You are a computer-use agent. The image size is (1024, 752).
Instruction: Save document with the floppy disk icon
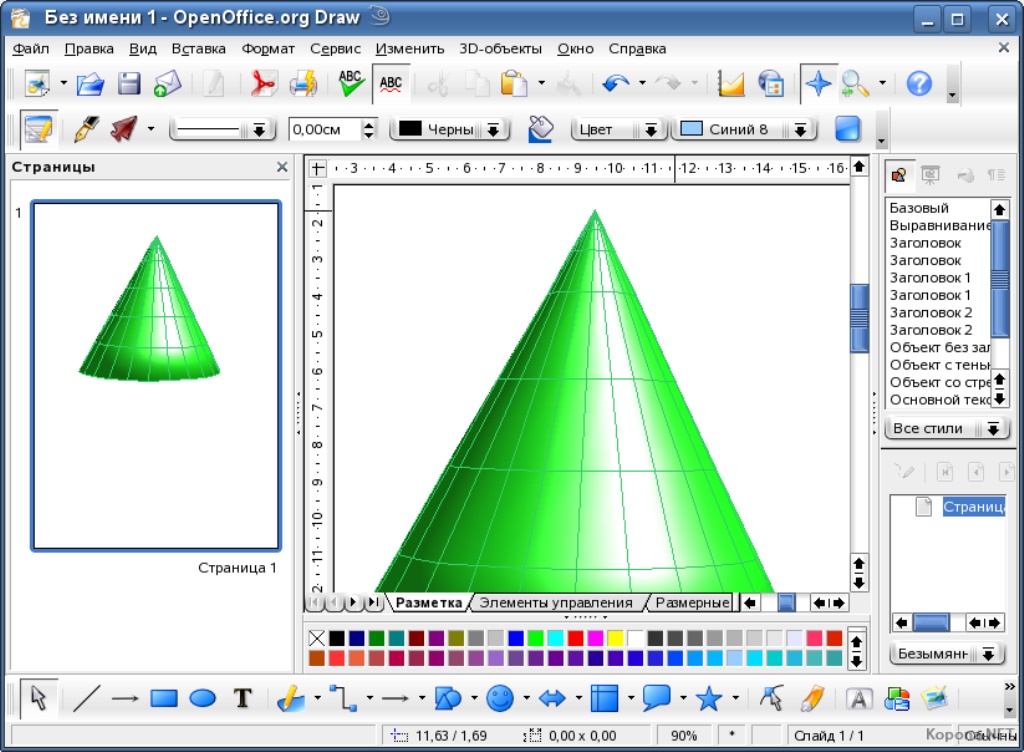click(x=129, y=84)
